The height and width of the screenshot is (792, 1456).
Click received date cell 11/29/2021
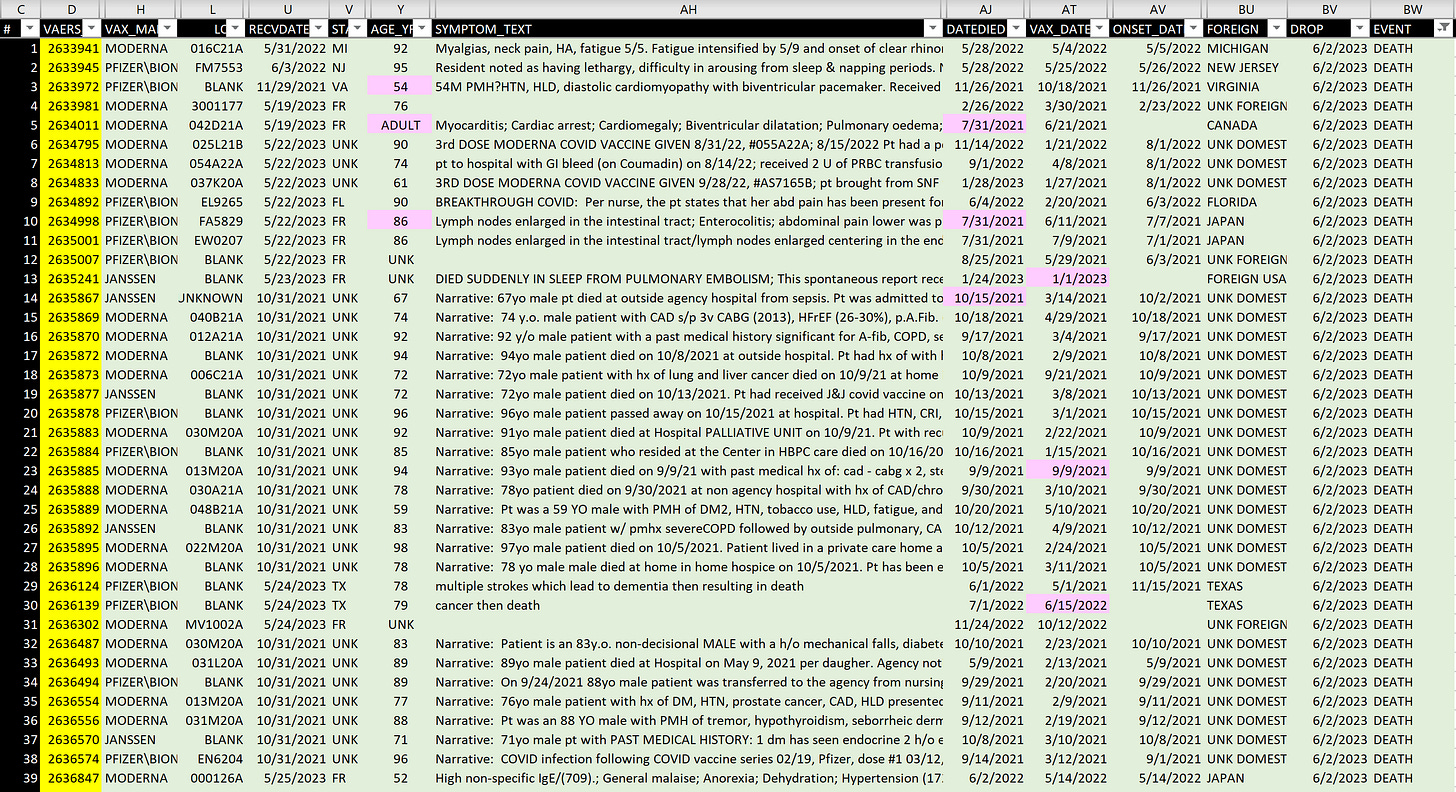coord(287,87)
